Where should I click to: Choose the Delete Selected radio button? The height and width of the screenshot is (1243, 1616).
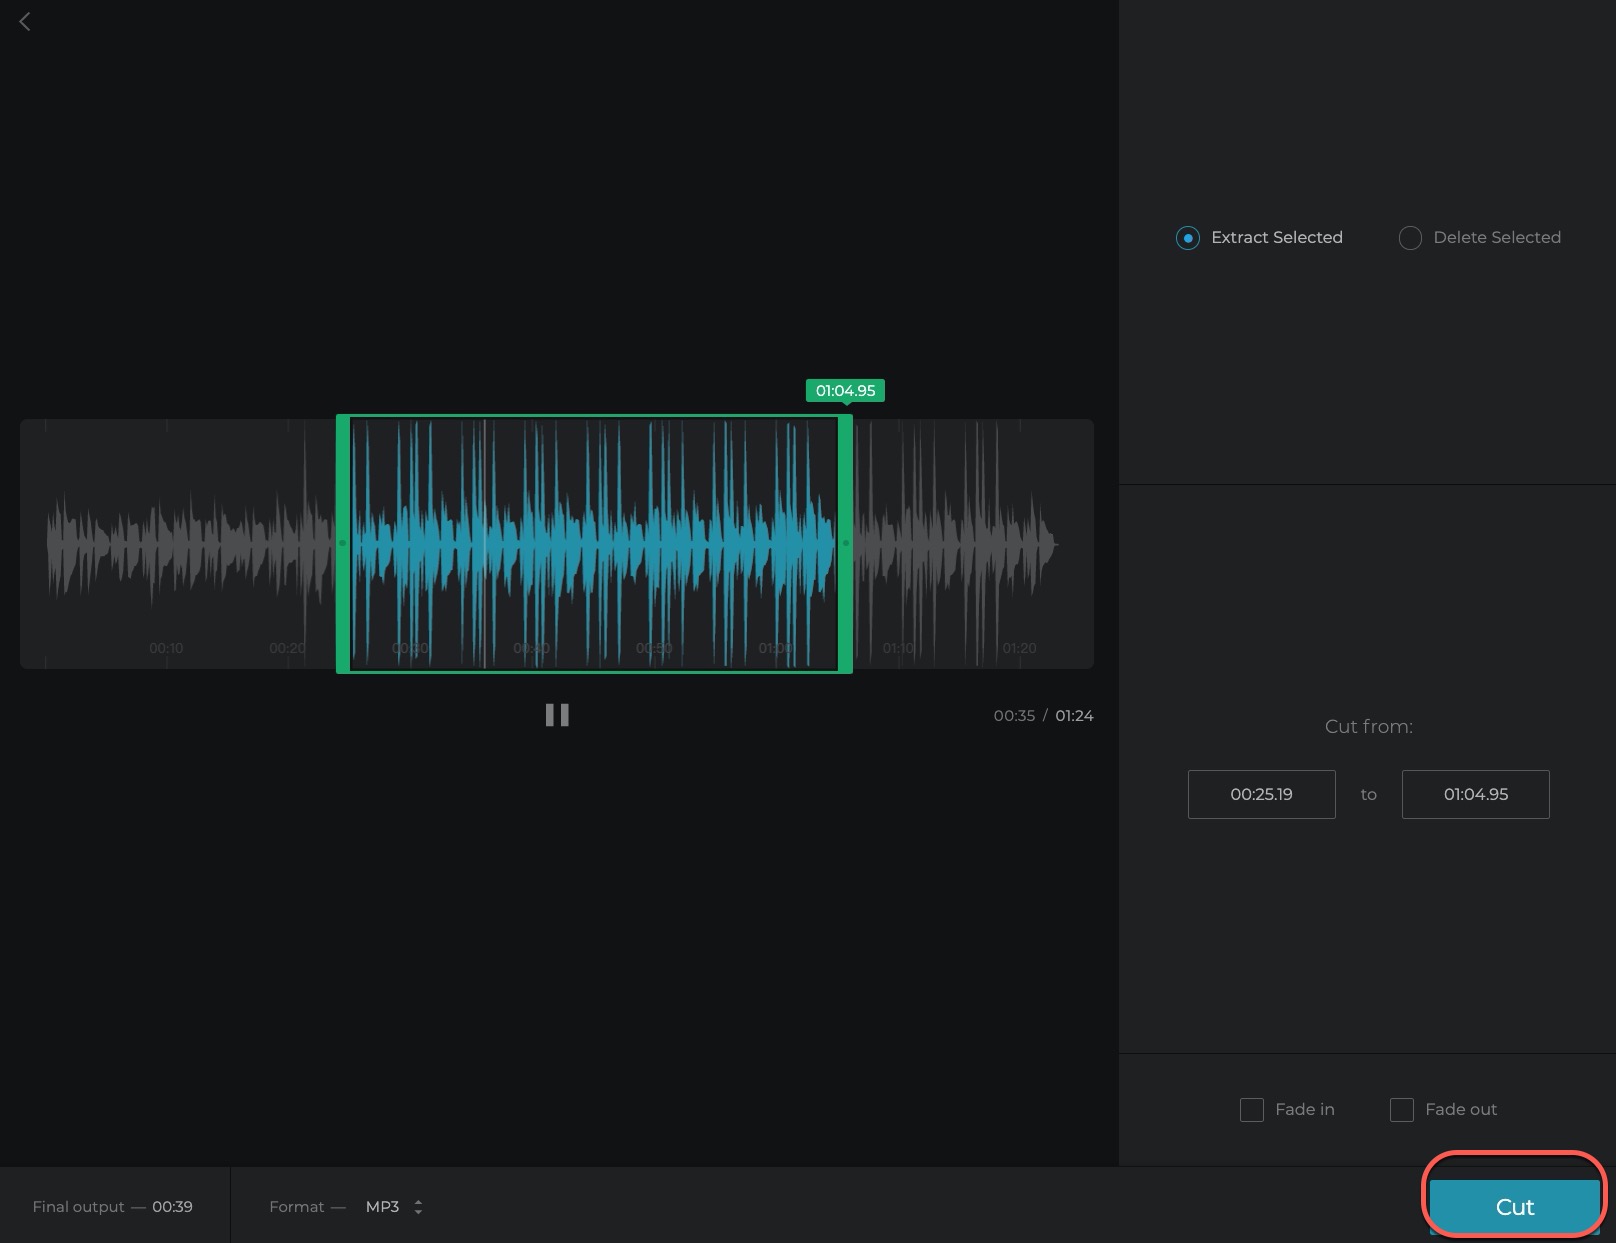[x=1410, y=238]
